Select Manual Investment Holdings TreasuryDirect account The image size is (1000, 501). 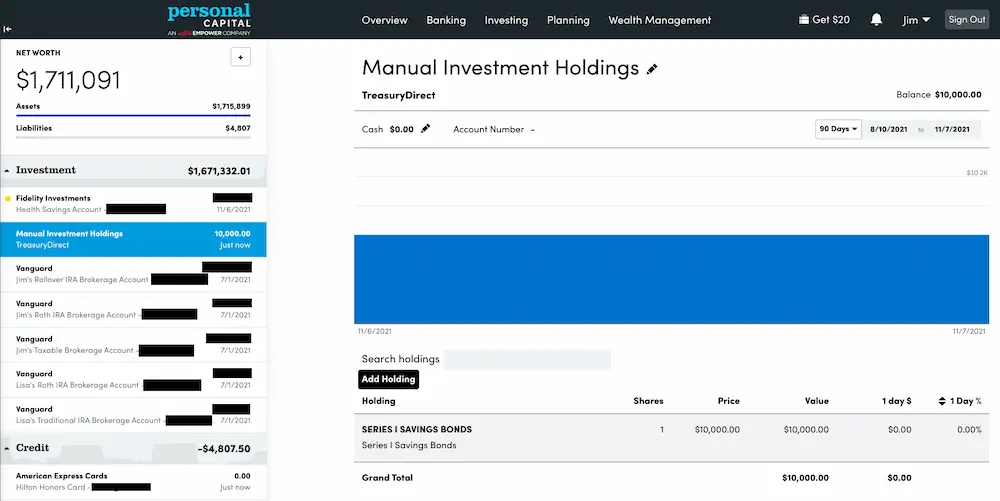click(x=133, y=239)
